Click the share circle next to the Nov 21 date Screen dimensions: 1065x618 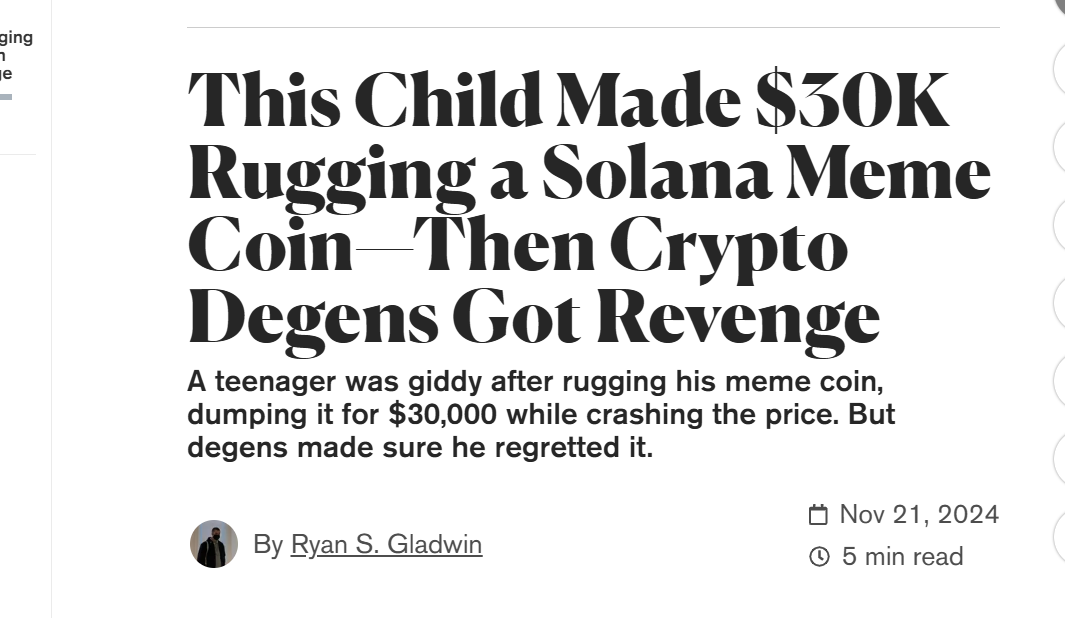[x=1060, y=537]
